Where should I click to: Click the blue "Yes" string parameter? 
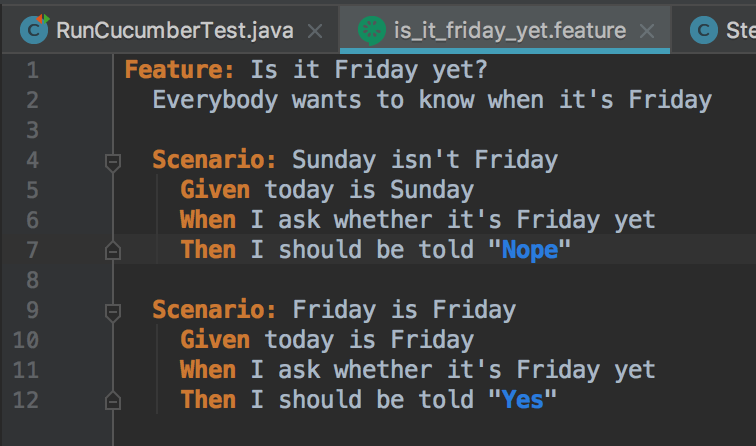tap(522, 400)
